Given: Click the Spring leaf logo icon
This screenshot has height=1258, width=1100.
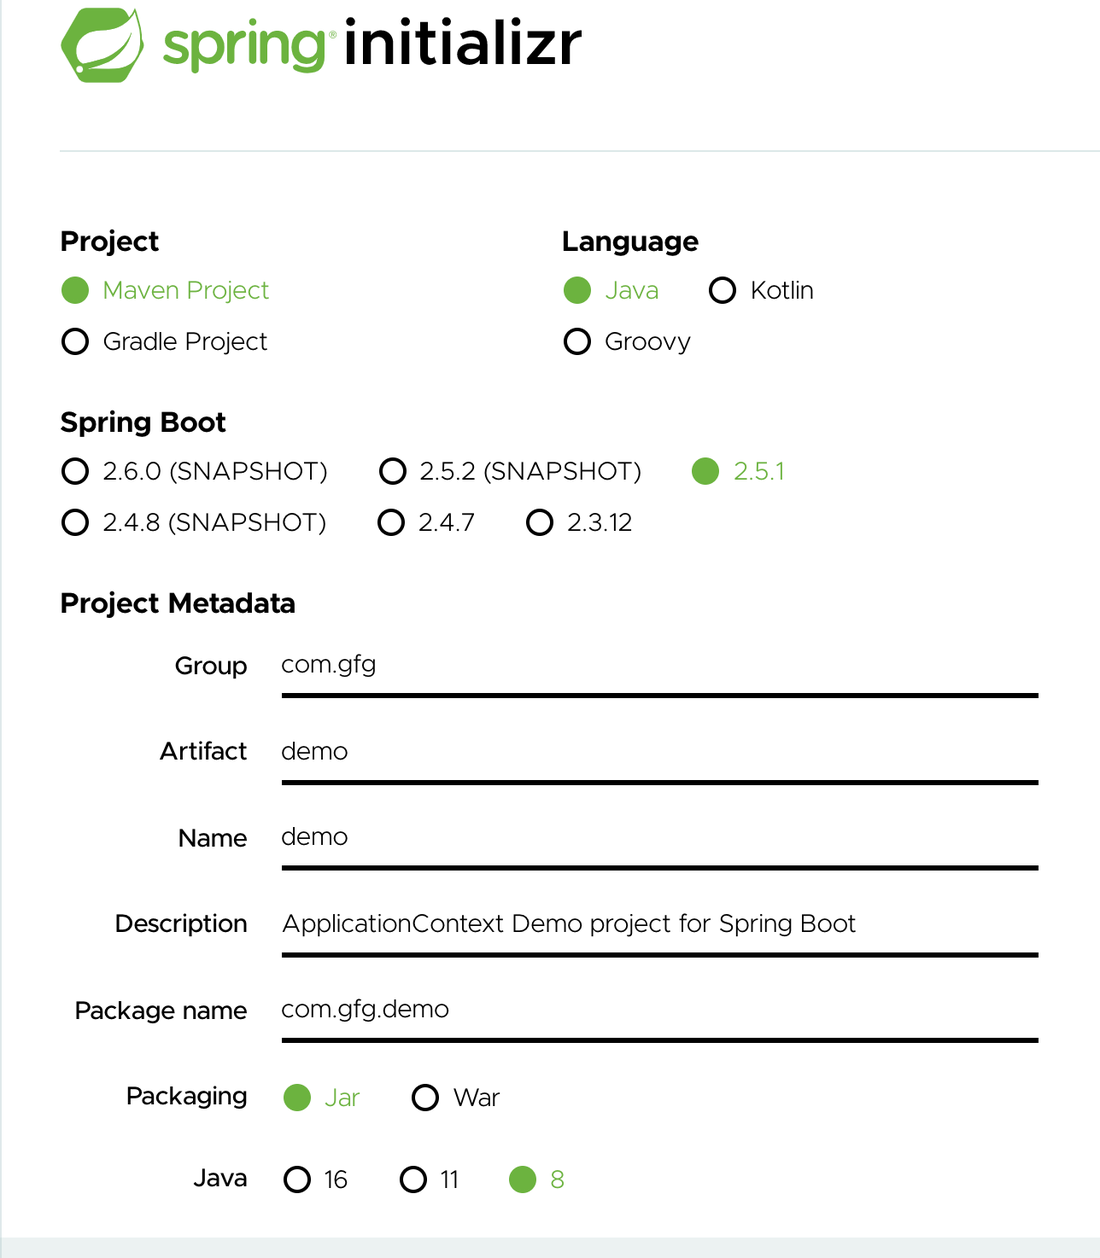Looking at the screenshot, I should (x=102, y=45).
